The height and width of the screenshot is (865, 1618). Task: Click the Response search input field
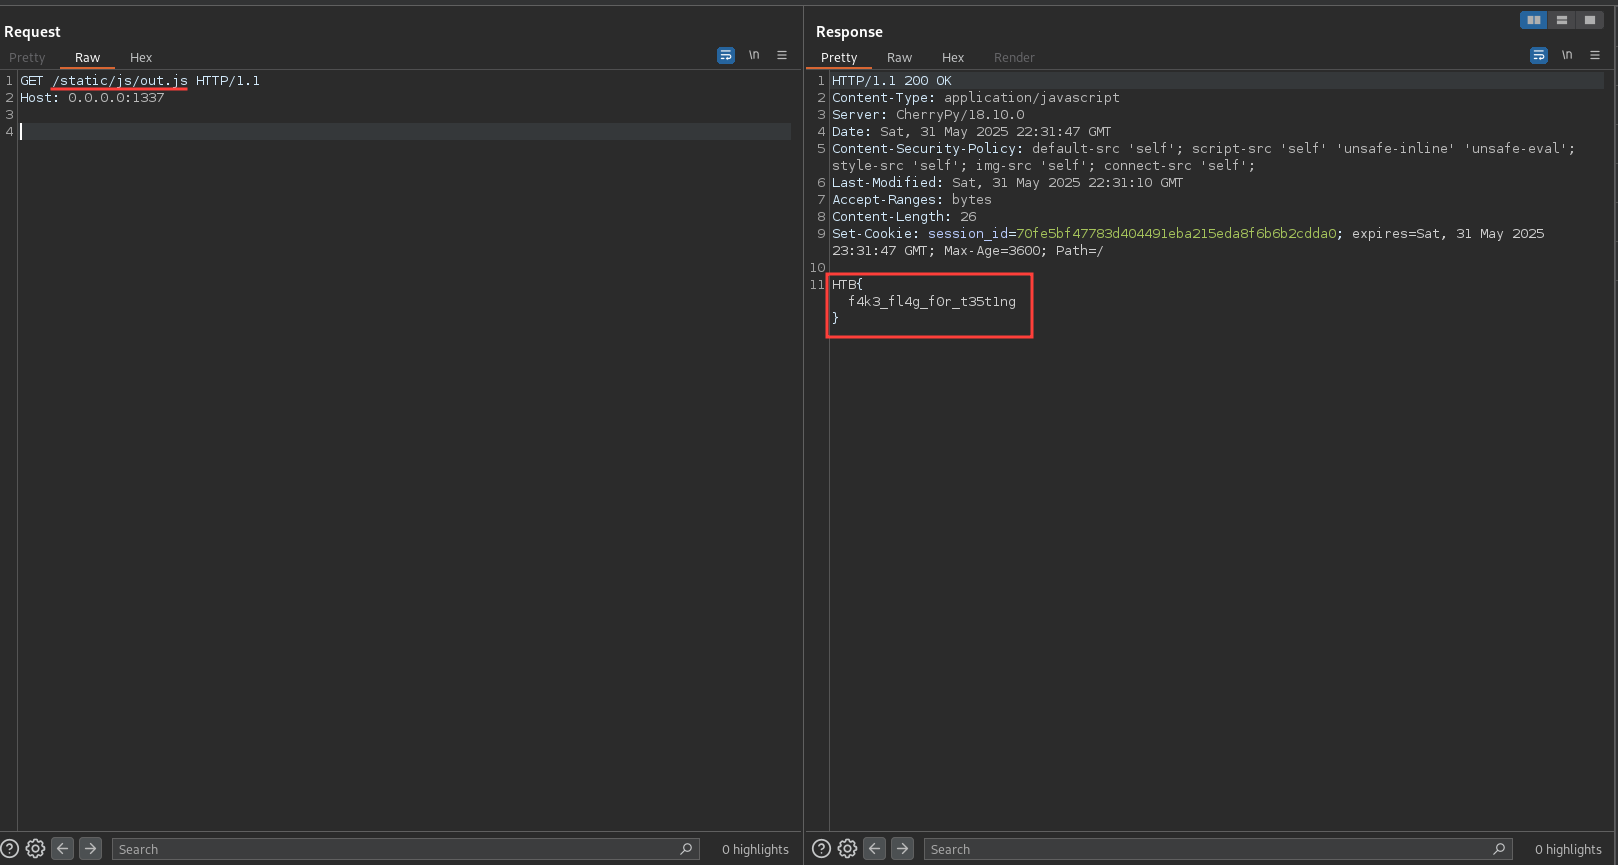pos(1207,849)
